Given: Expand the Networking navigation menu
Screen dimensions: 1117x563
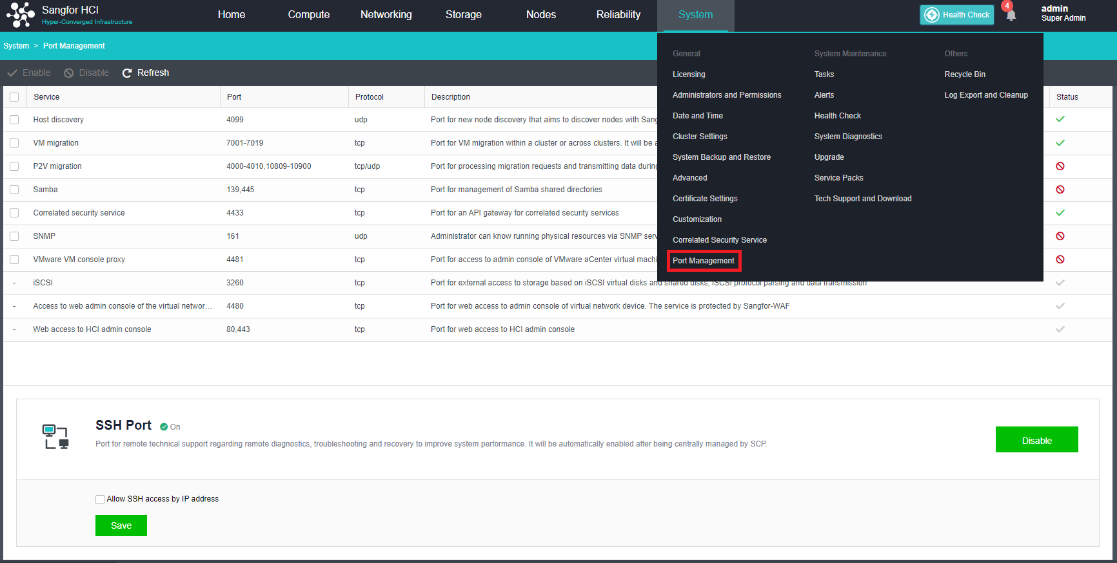Looking at the screenshot, I should click(386, 15).
